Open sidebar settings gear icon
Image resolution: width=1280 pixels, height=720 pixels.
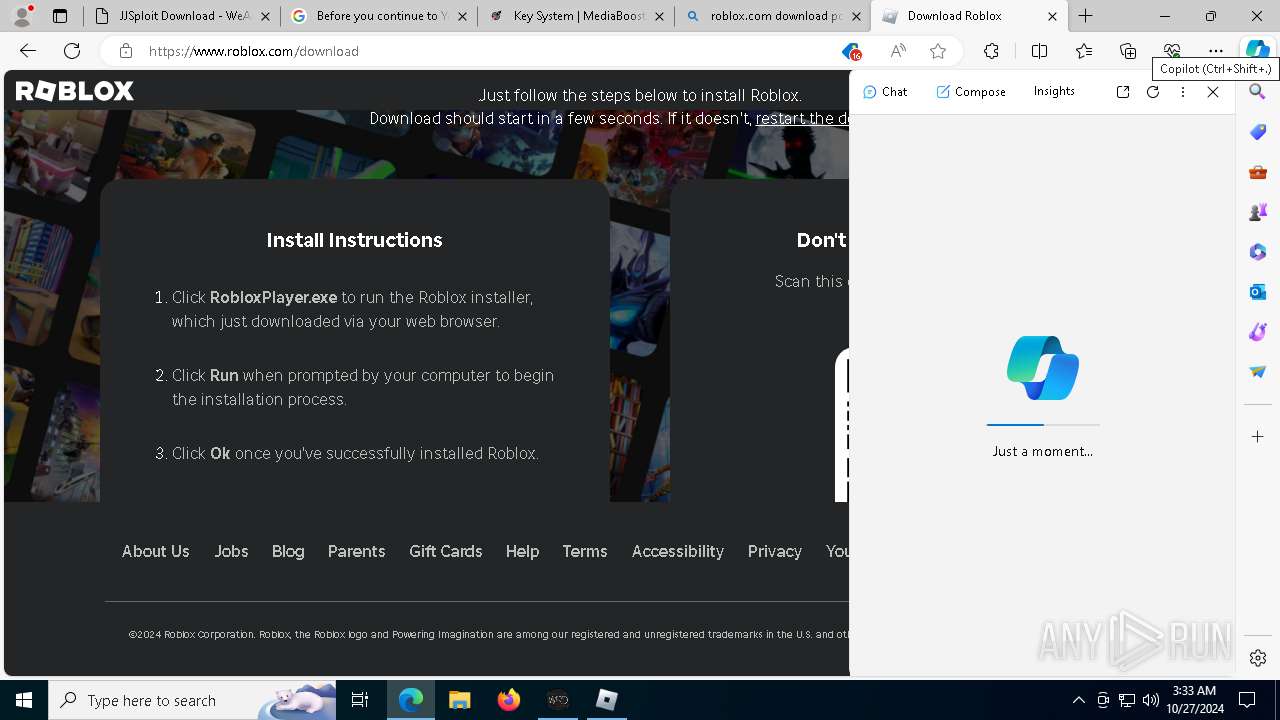[x=1258, y=658]
